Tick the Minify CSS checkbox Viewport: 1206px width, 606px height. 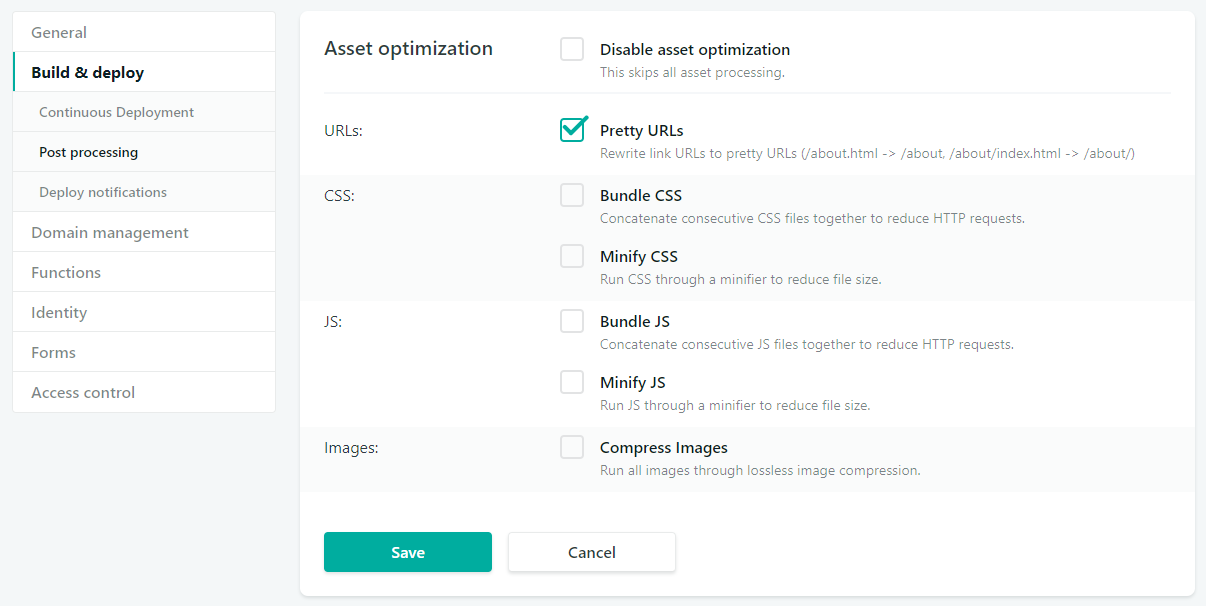(572, 256)
